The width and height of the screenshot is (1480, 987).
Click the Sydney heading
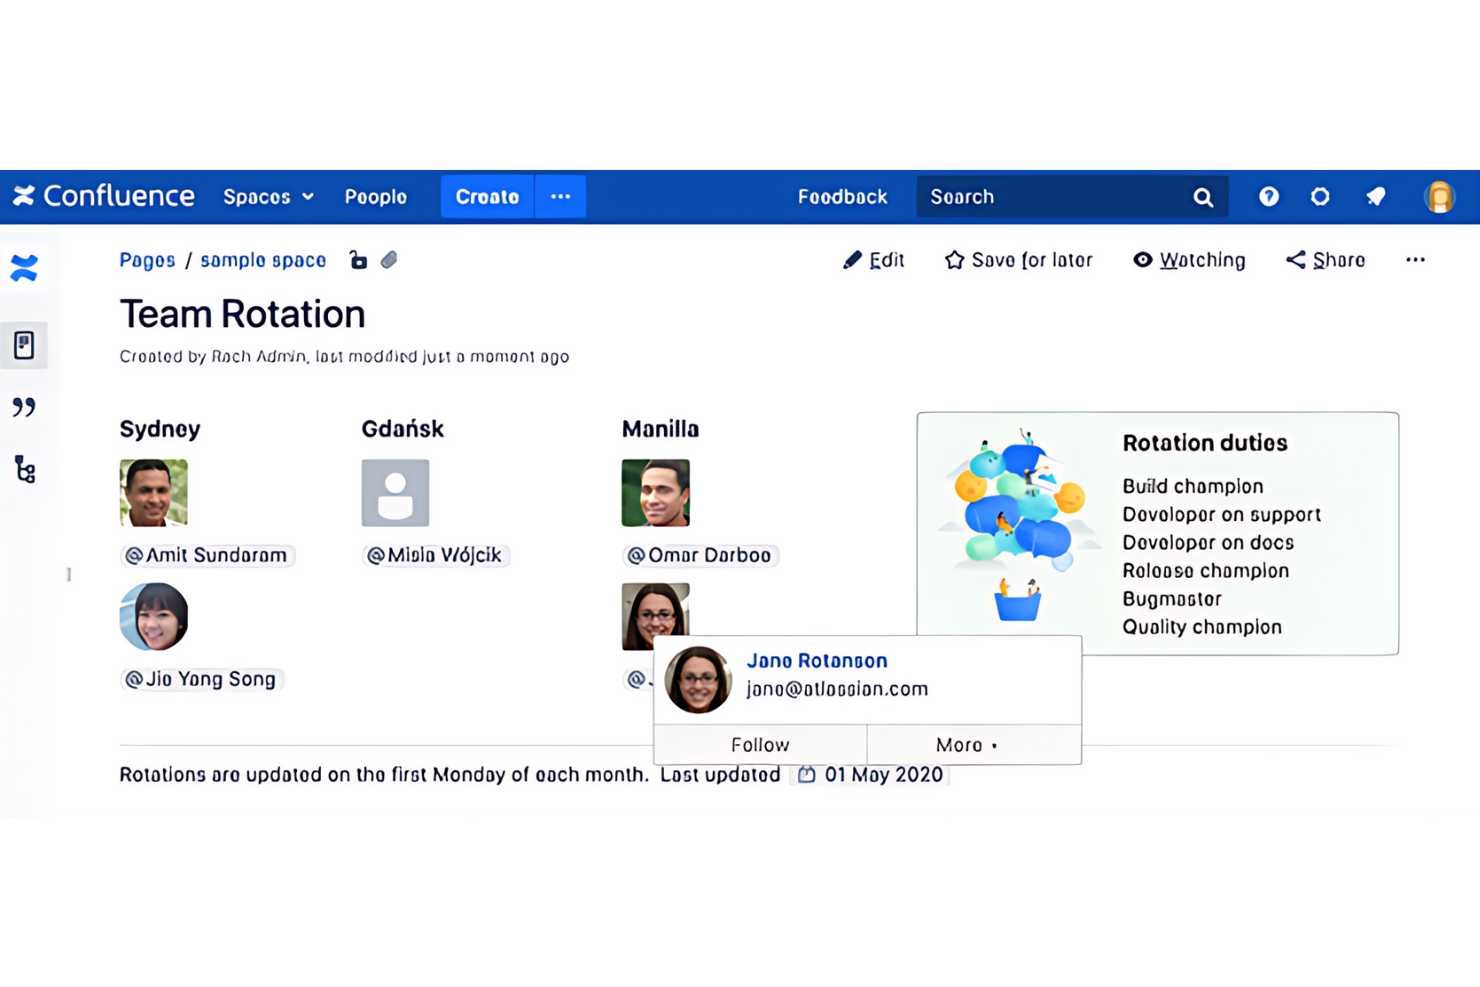pyautogui.click(x=160, y=429)
